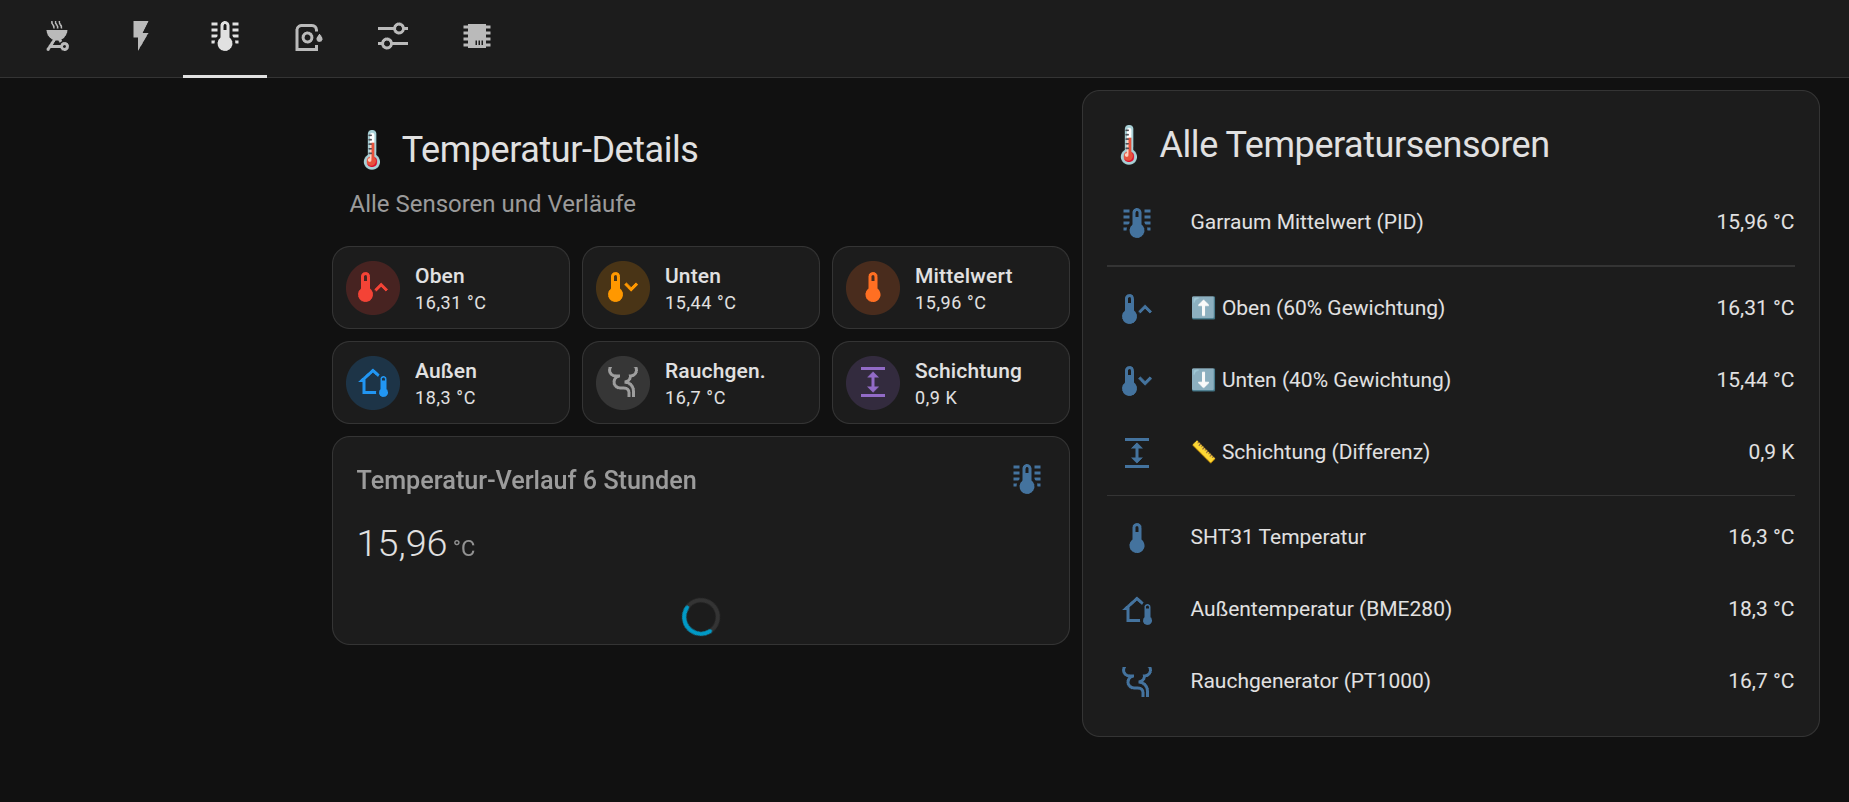Open the chip hardware tab
The image size is (1849, 802).
pyautogui.click(x=477, y=37)
